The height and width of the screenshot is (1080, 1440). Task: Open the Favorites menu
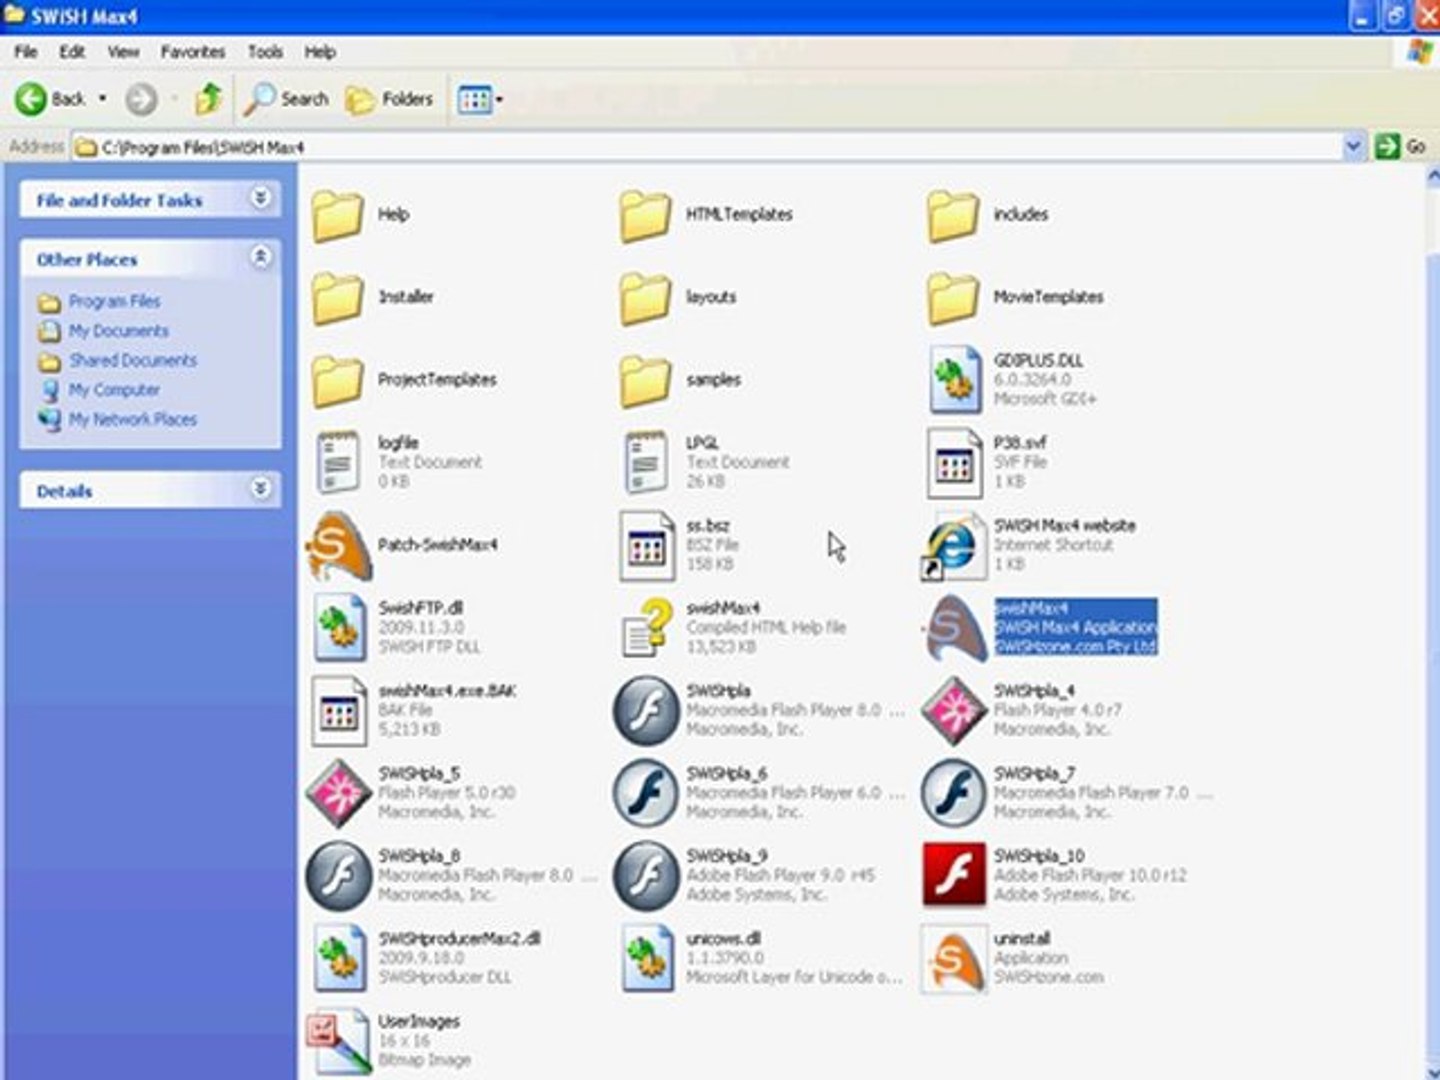[x=193, y=52]
